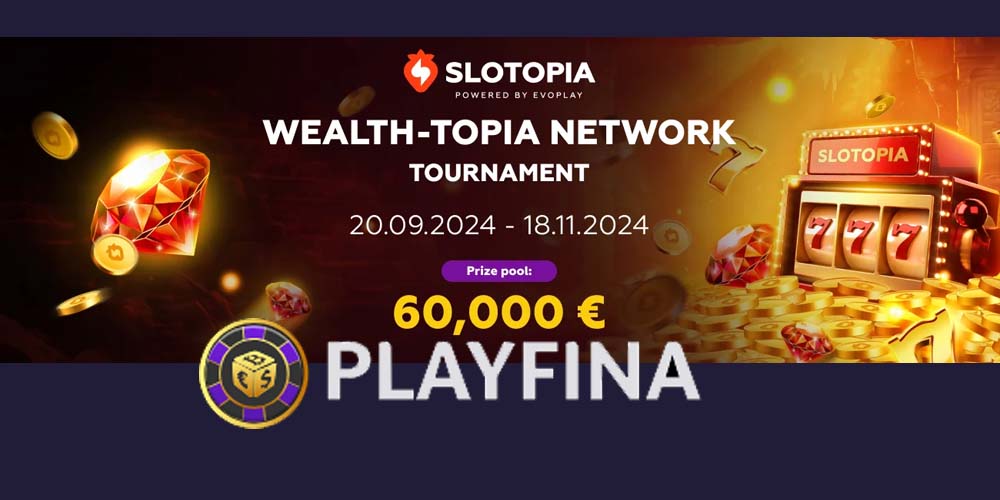Click the gold coin over the diamond
This screenshot has width=1000, height=500.
[115, 254]
